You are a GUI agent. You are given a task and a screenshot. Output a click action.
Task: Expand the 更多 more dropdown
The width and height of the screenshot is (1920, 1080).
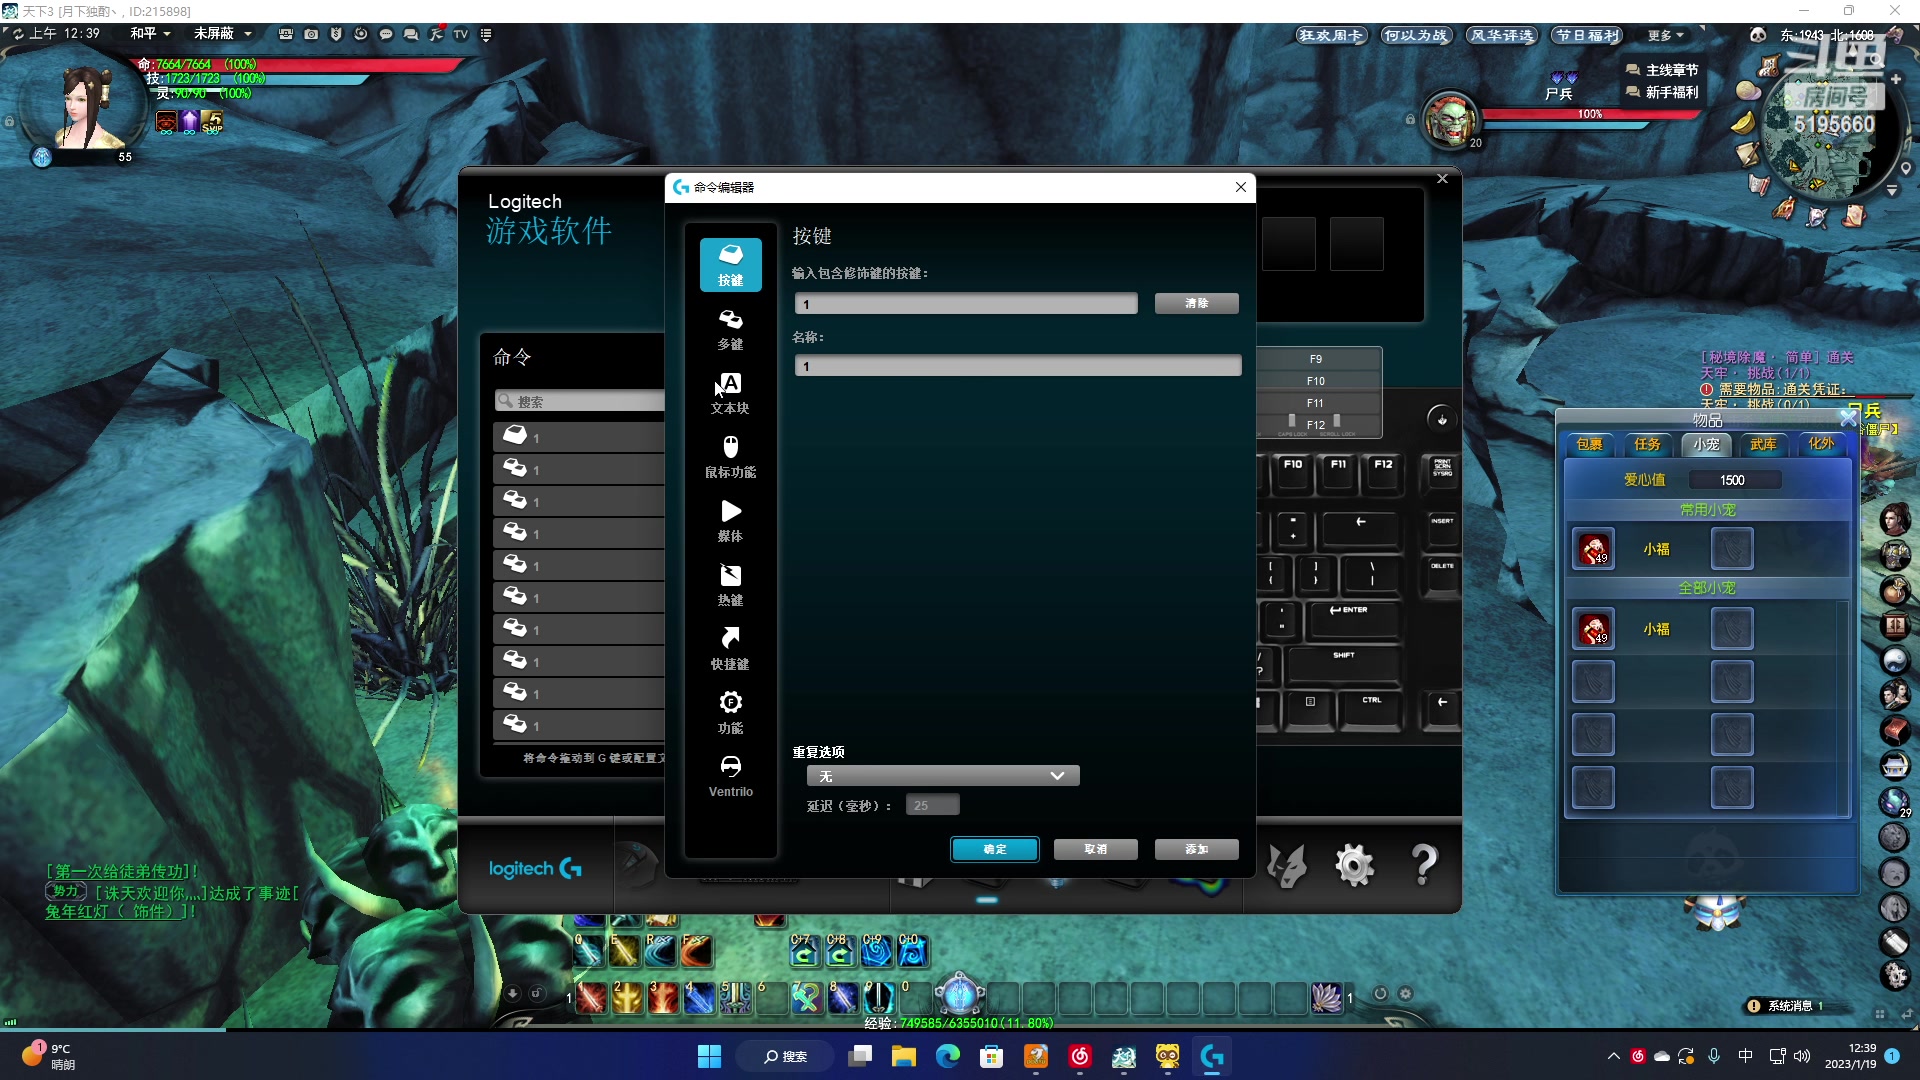[x=1666, y=35]
